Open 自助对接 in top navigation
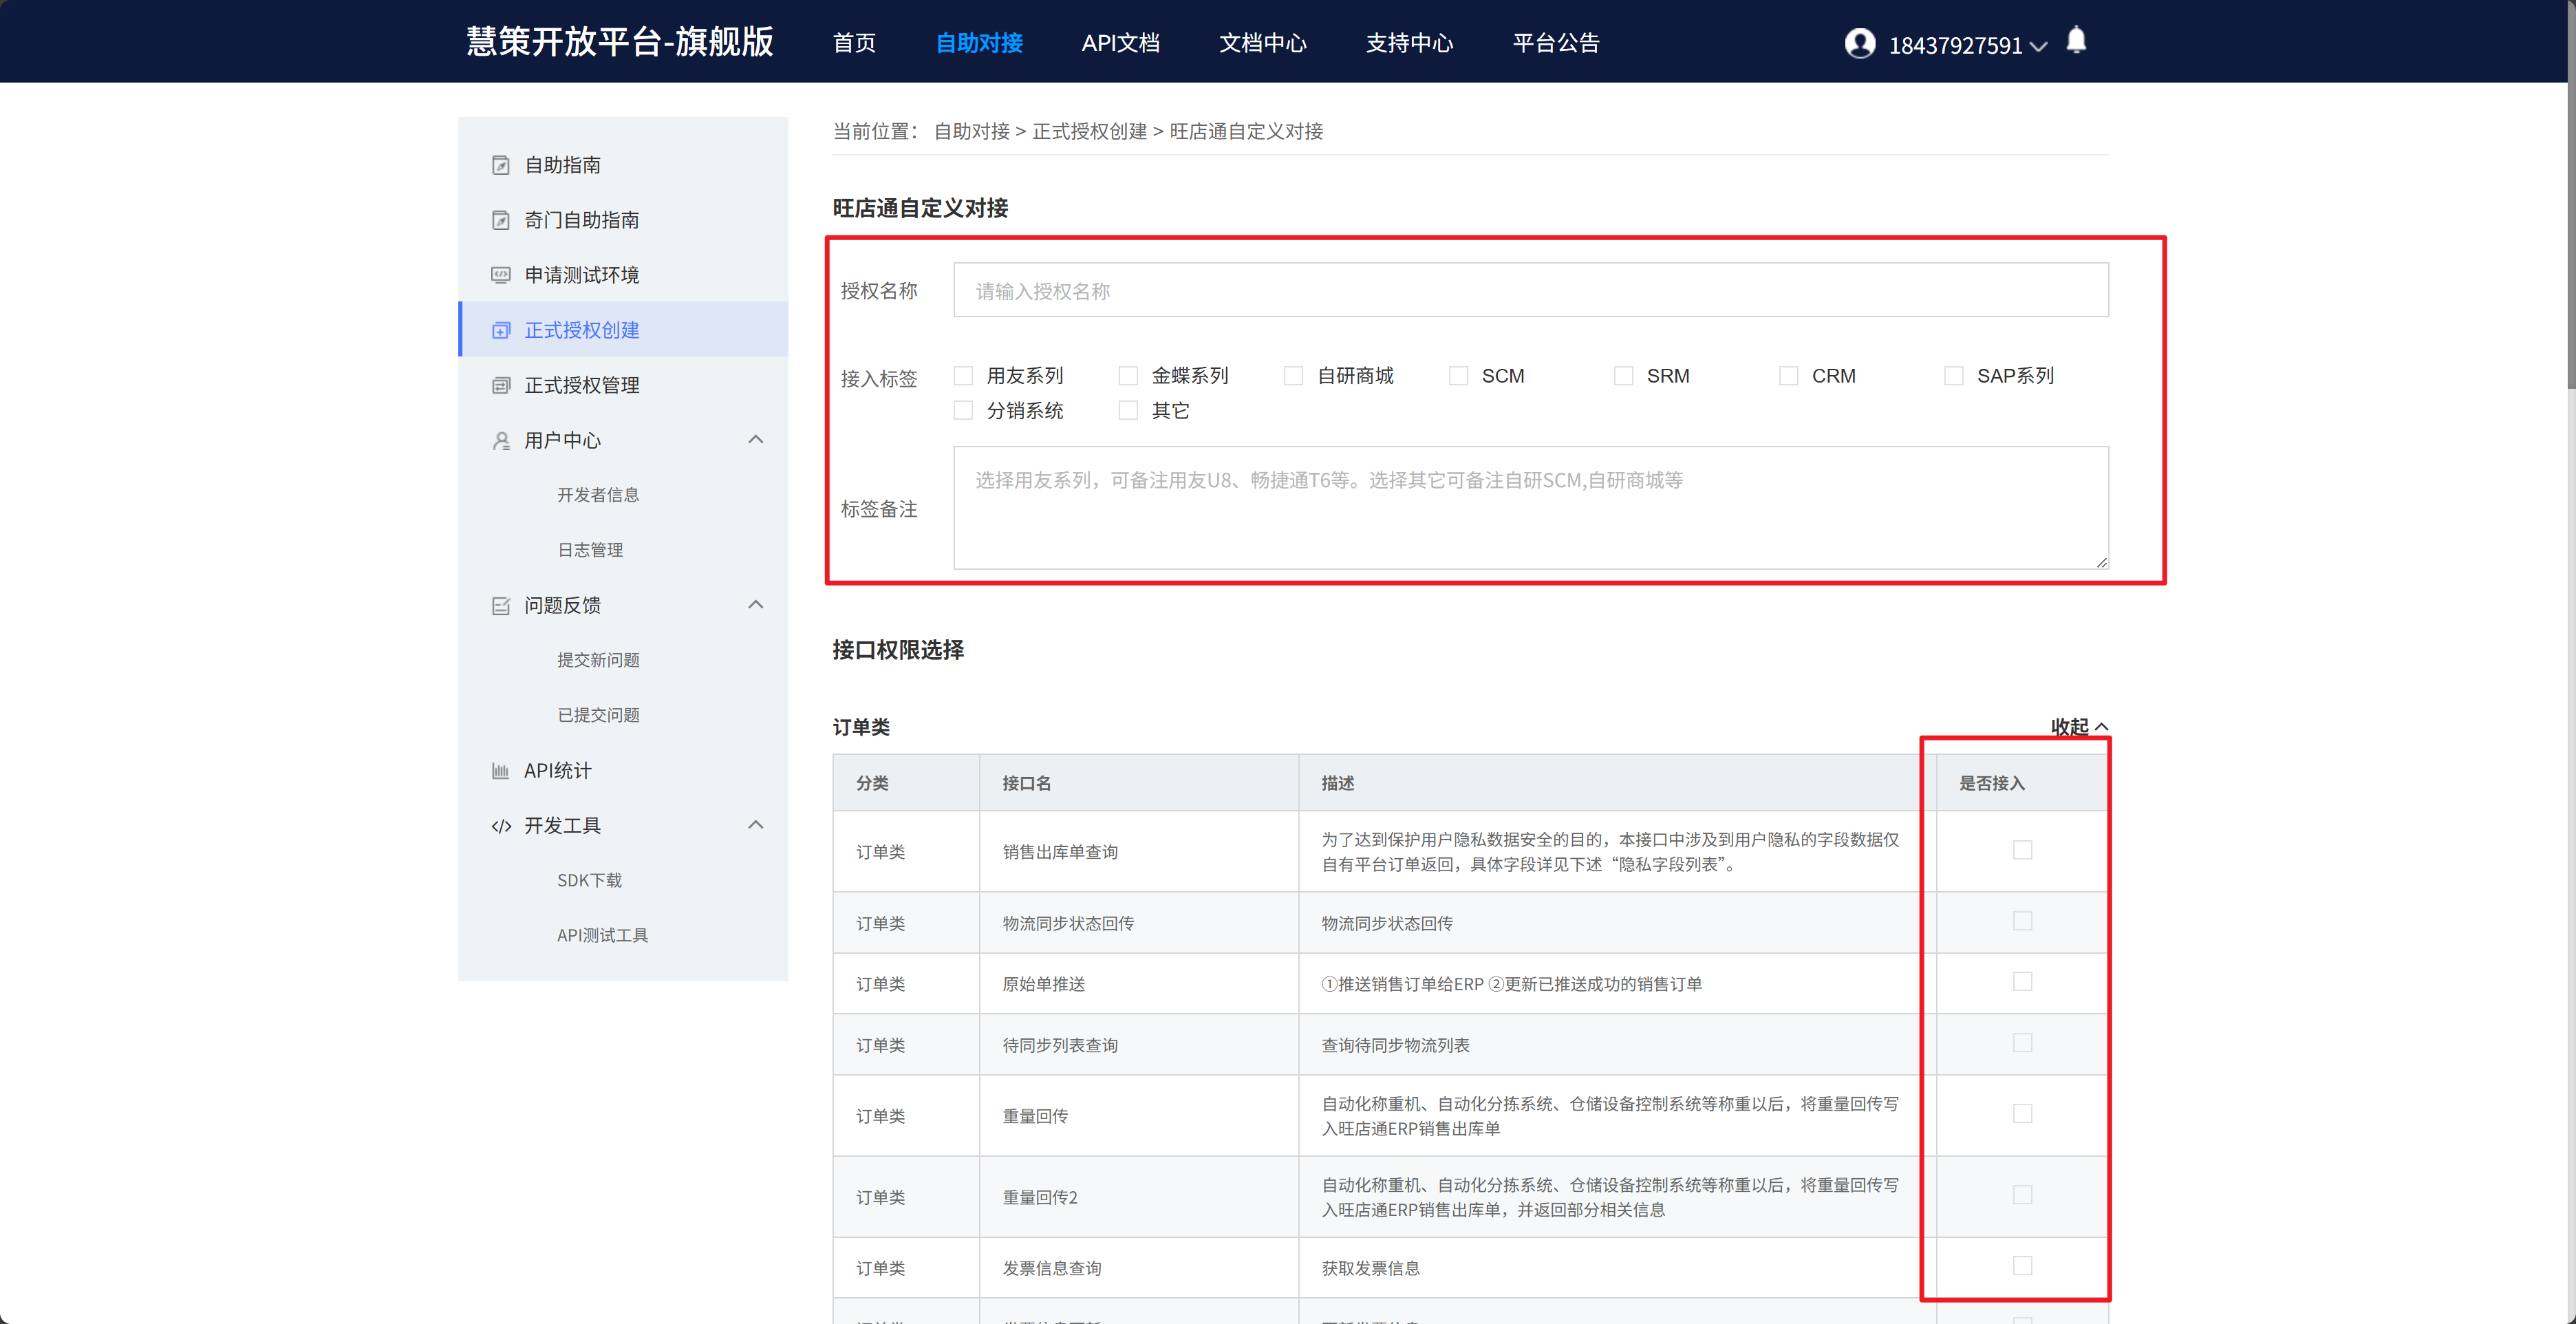 pos(979,43)
